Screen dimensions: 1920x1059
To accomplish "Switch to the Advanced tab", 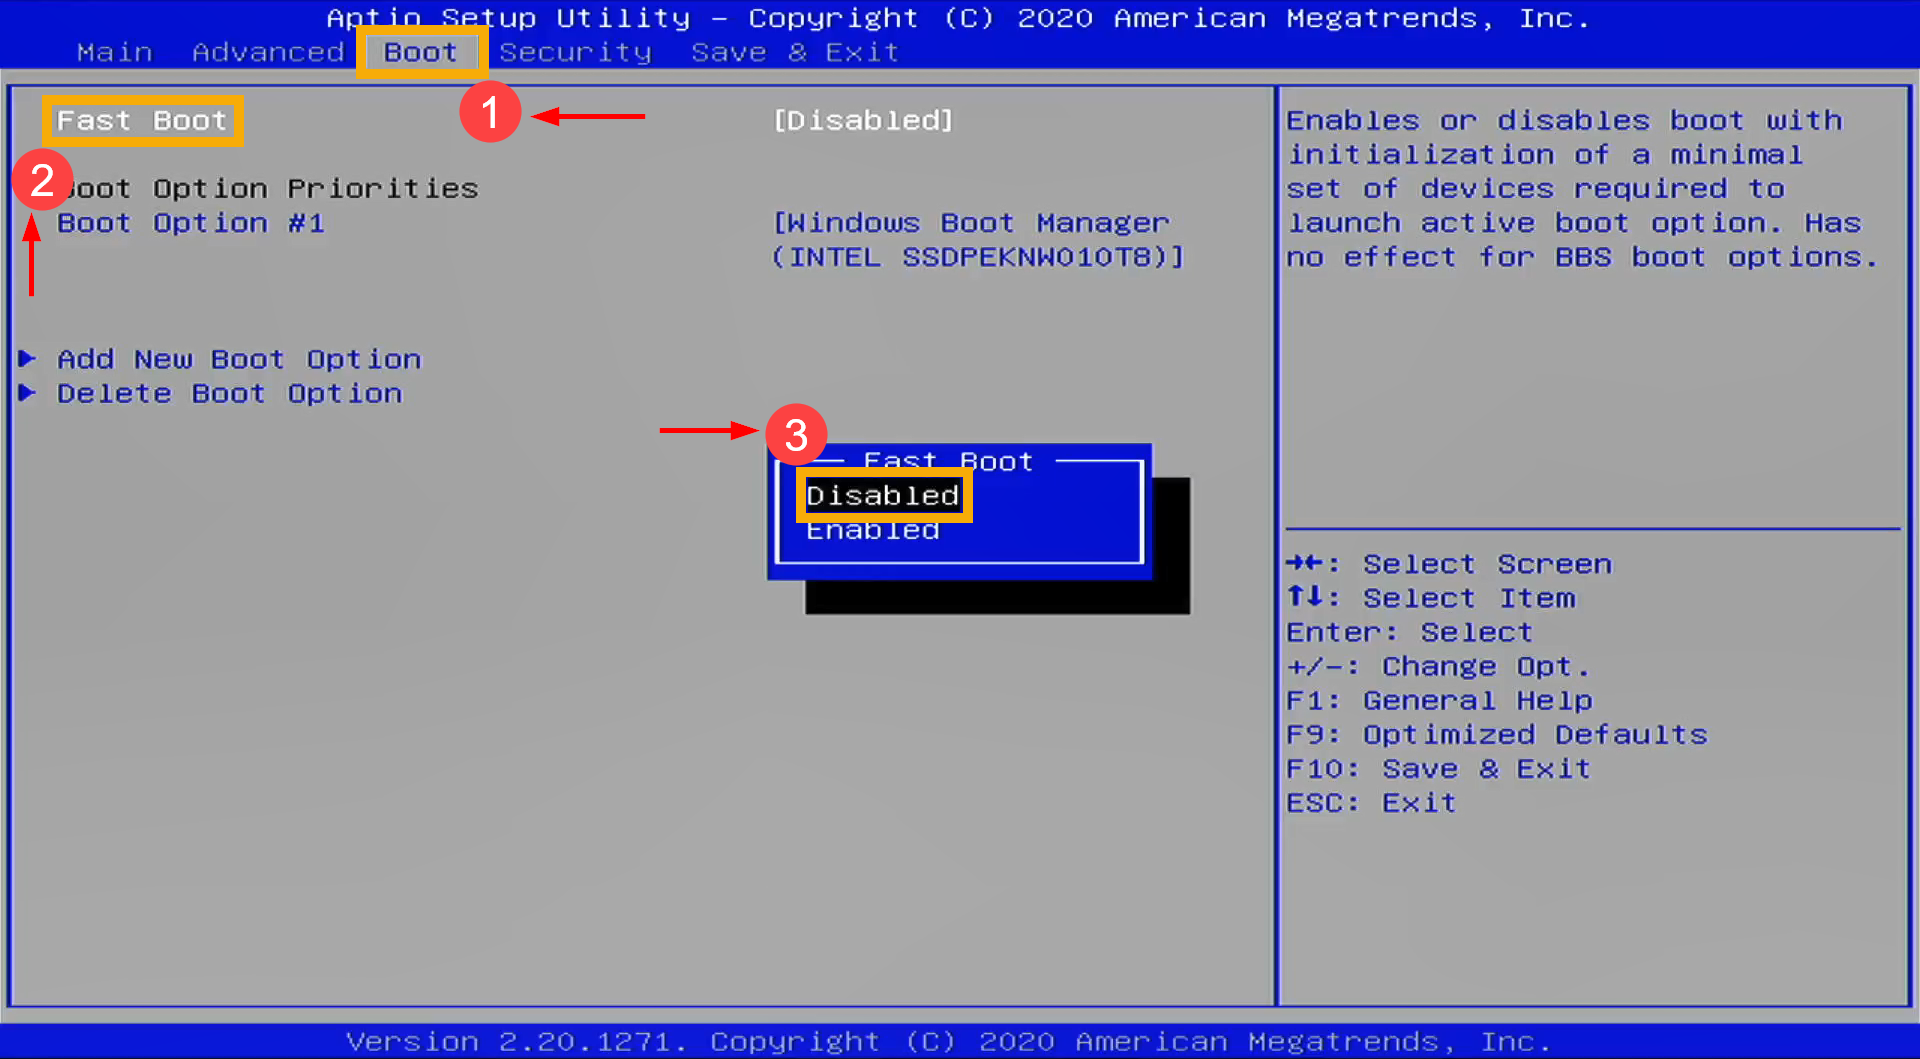I will click(x=267, y=52).
